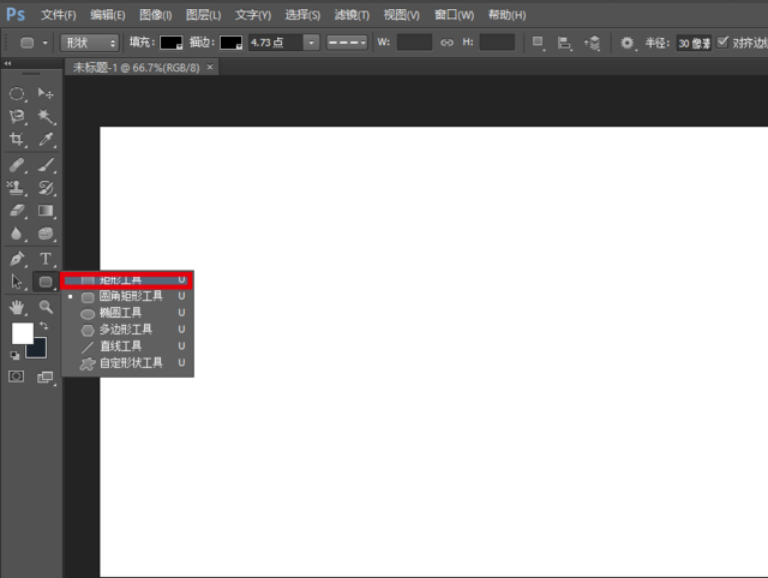This screenshot has width=768, height=578.
Task: Choose 圆角矩形工具 from the flyout
Action: [x=127, y=296]
